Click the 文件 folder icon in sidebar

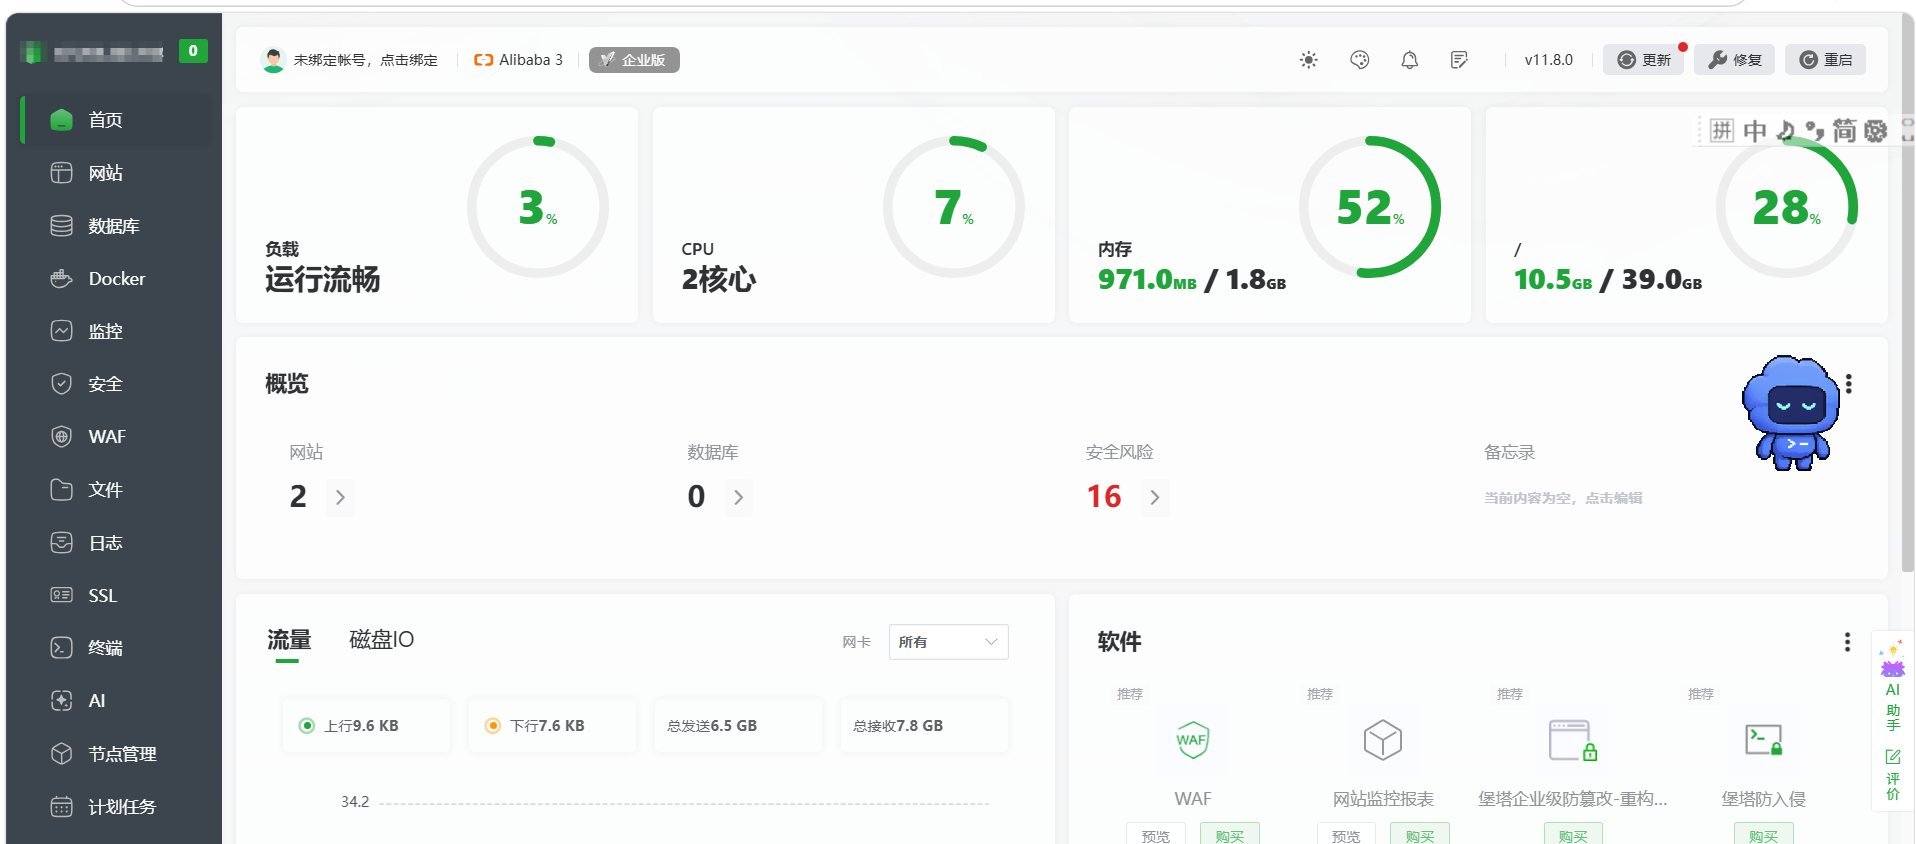point(61,489)
